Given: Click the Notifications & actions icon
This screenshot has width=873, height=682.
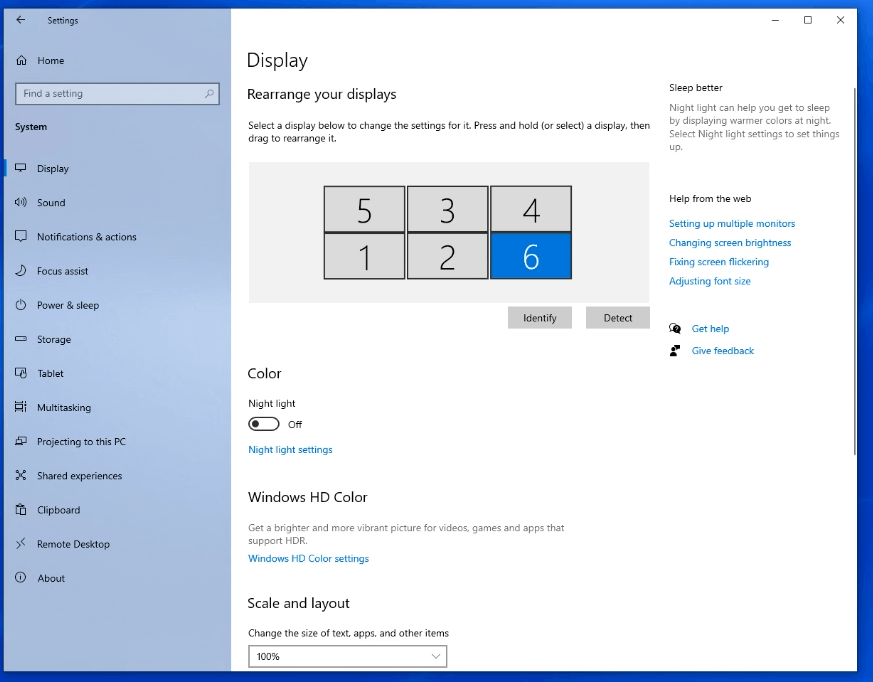Looking at the screenshot, I should coord(21,236).
